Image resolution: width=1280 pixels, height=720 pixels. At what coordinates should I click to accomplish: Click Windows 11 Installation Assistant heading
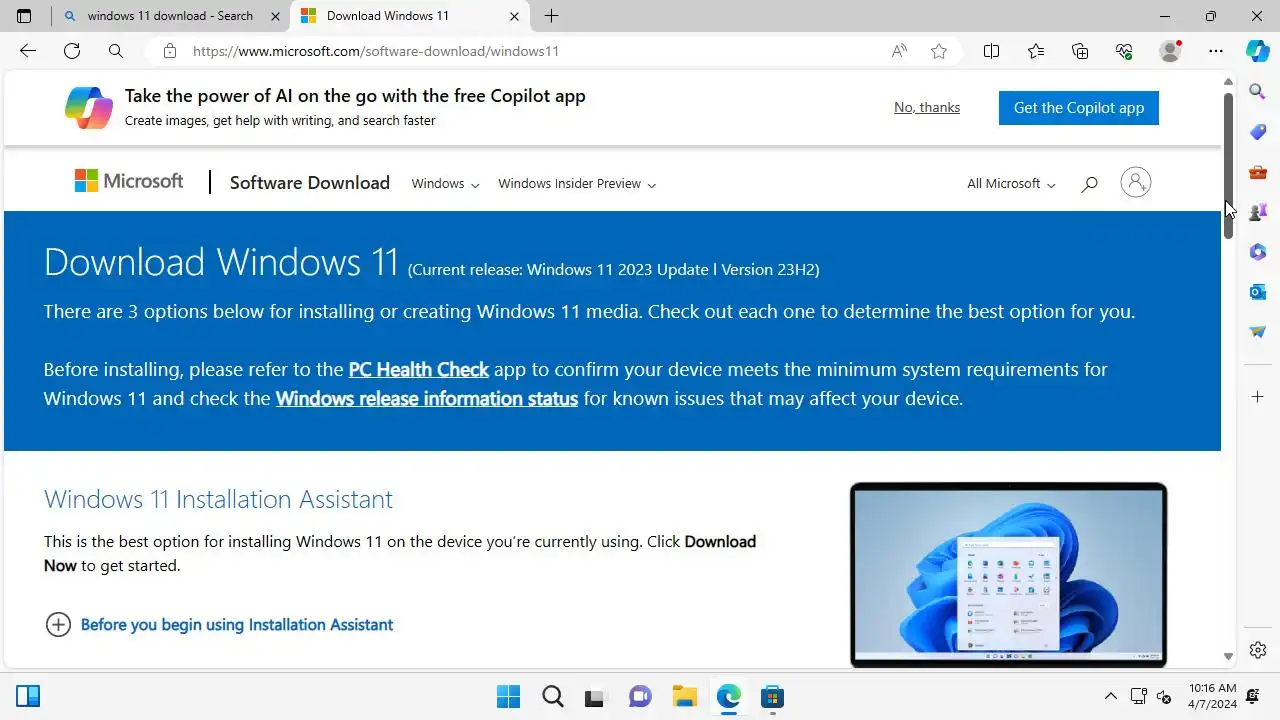click(218, 499)
